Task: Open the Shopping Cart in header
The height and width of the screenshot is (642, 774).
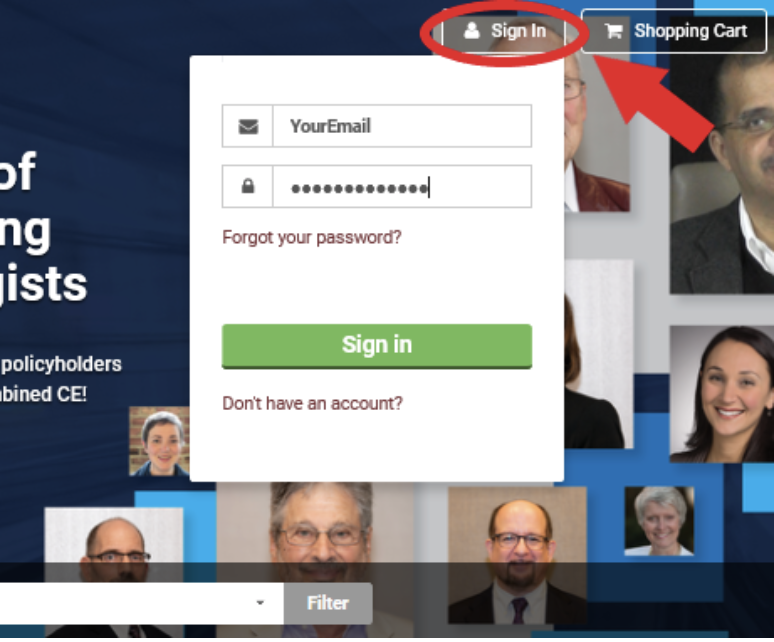Action: click(x=674, y=31)
